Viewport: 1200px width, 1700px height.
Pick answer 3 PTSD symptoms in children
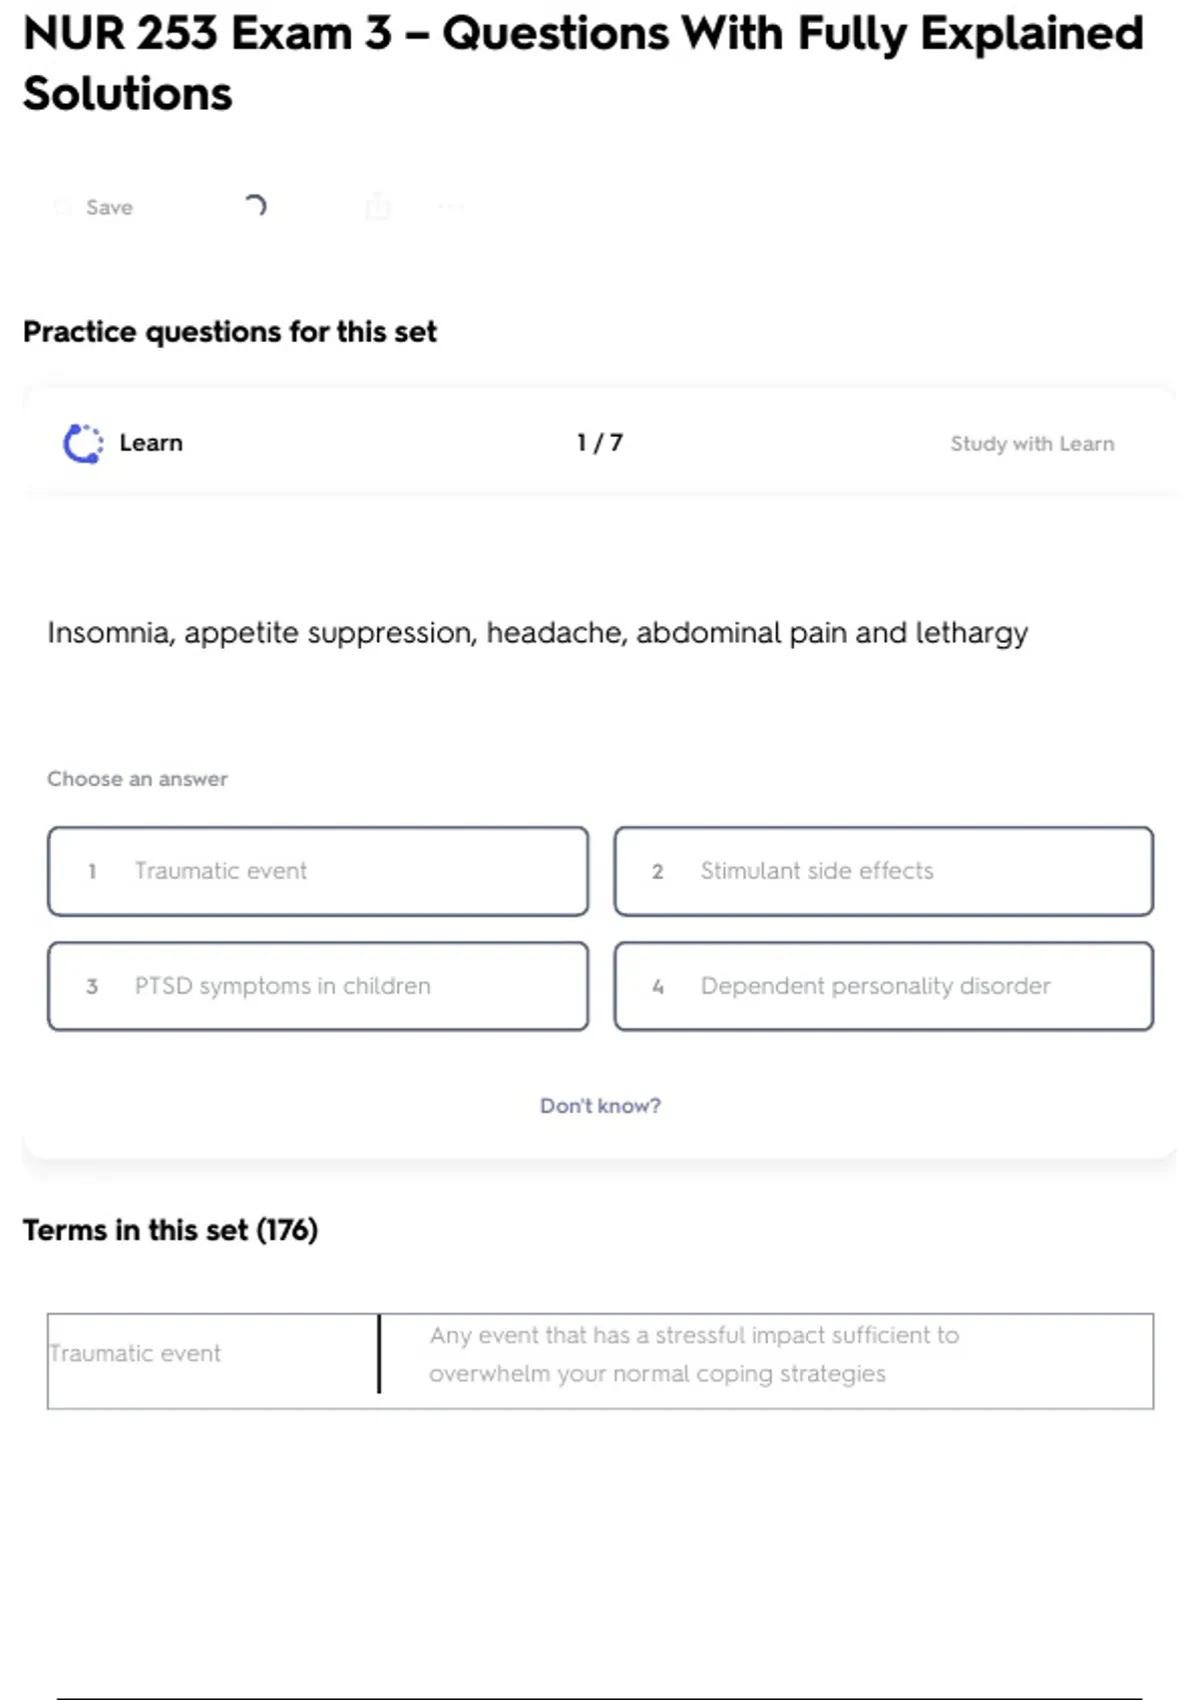click(317, 986)
